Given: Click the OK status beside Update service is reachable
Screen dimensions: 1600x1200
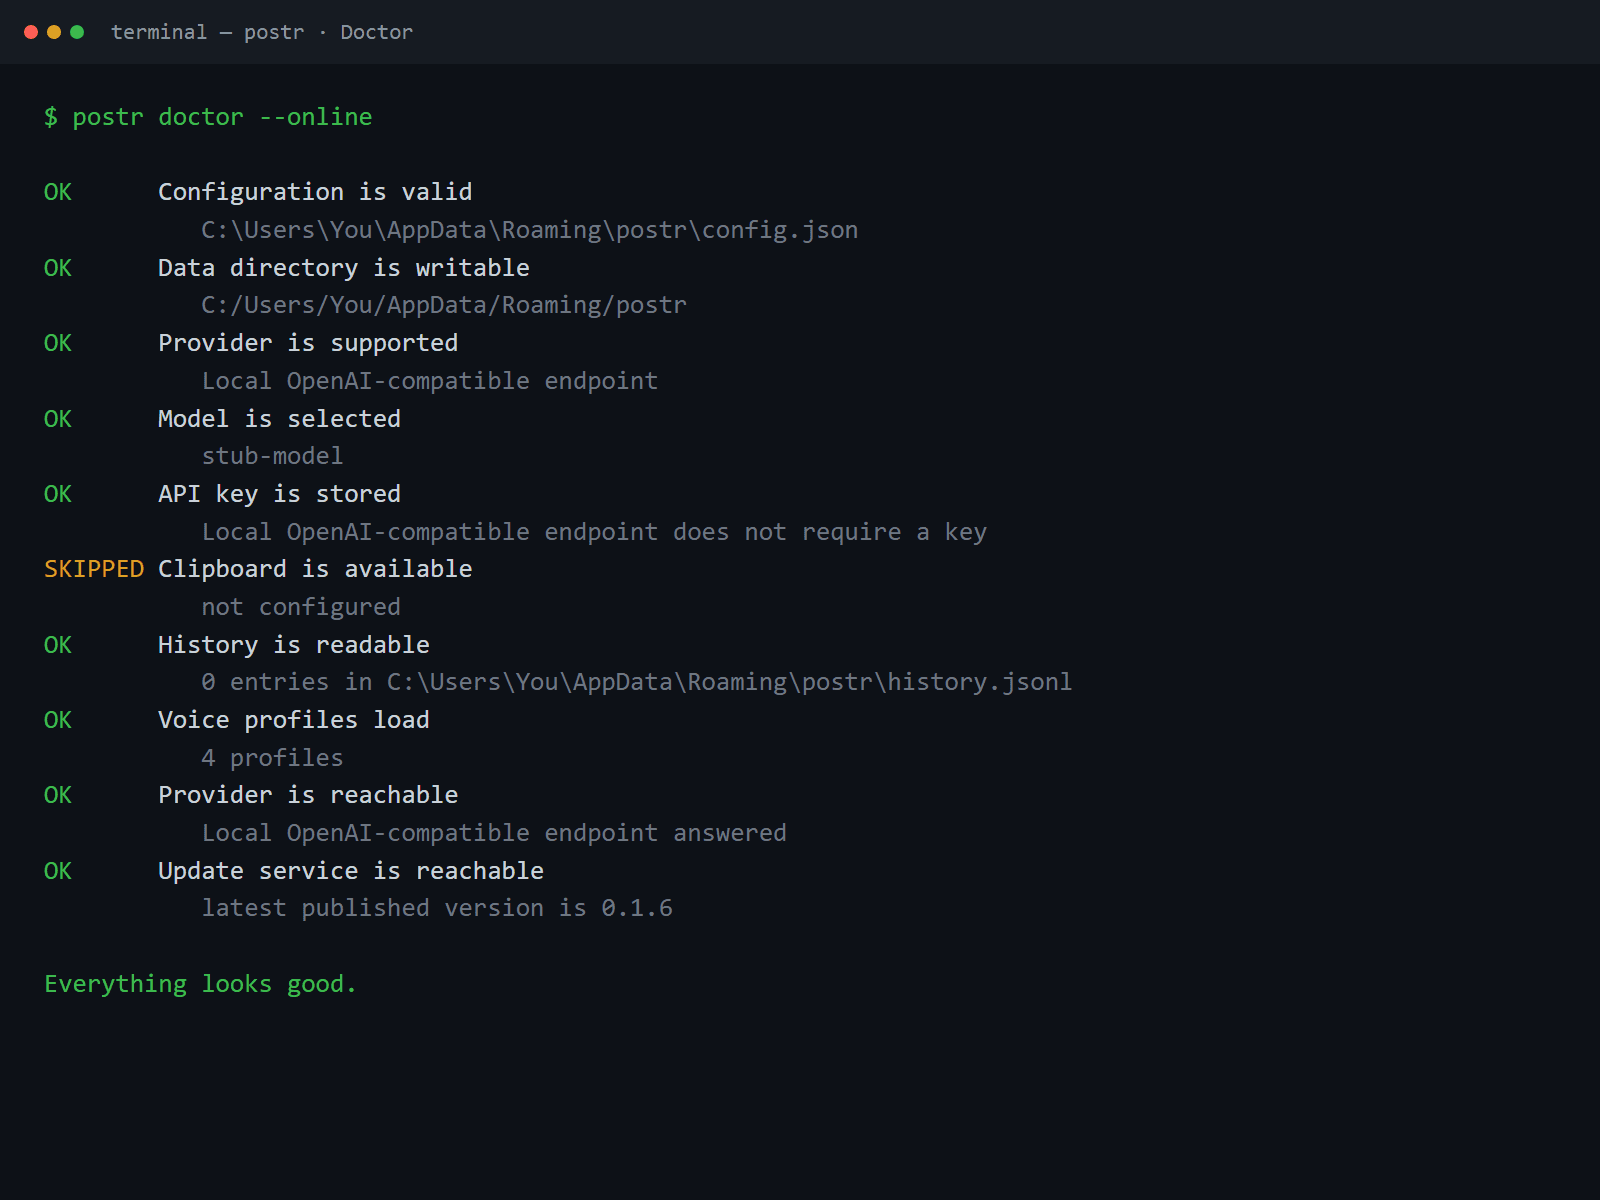Looking at the screenshot, I should (58, 871).
